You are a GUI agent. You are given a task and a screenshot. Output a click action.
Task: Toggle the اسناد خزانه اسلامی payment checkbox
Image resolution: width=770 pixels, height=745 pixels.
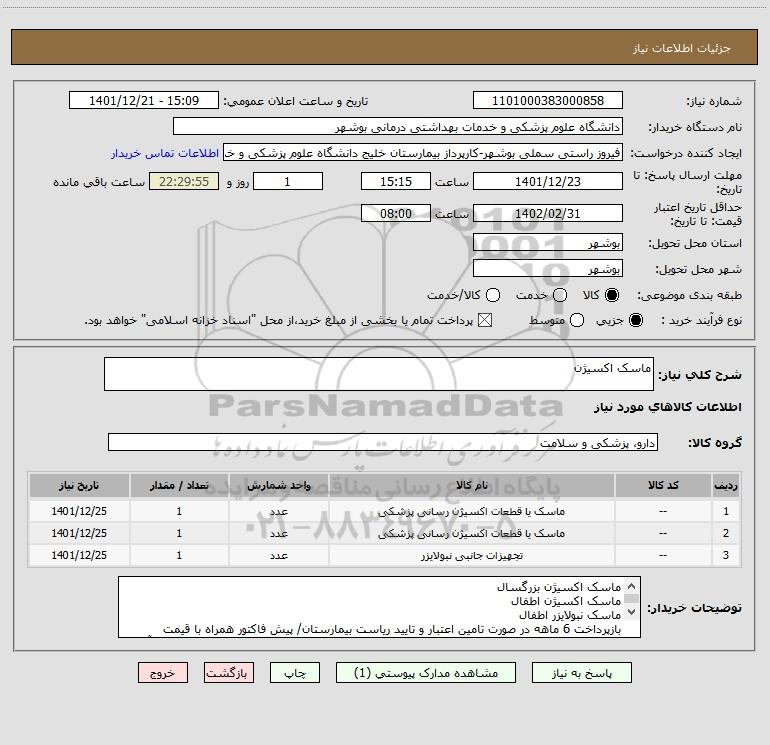coord(485,321)
